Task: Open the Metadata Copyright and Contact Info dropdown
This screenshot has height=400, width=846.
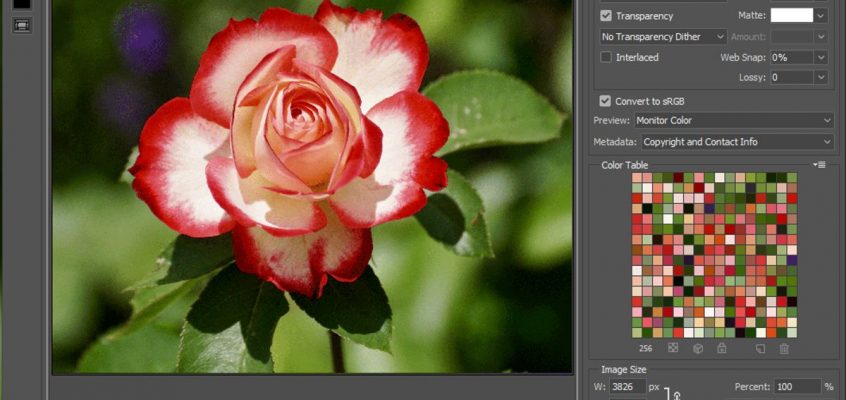Action: 737,142
